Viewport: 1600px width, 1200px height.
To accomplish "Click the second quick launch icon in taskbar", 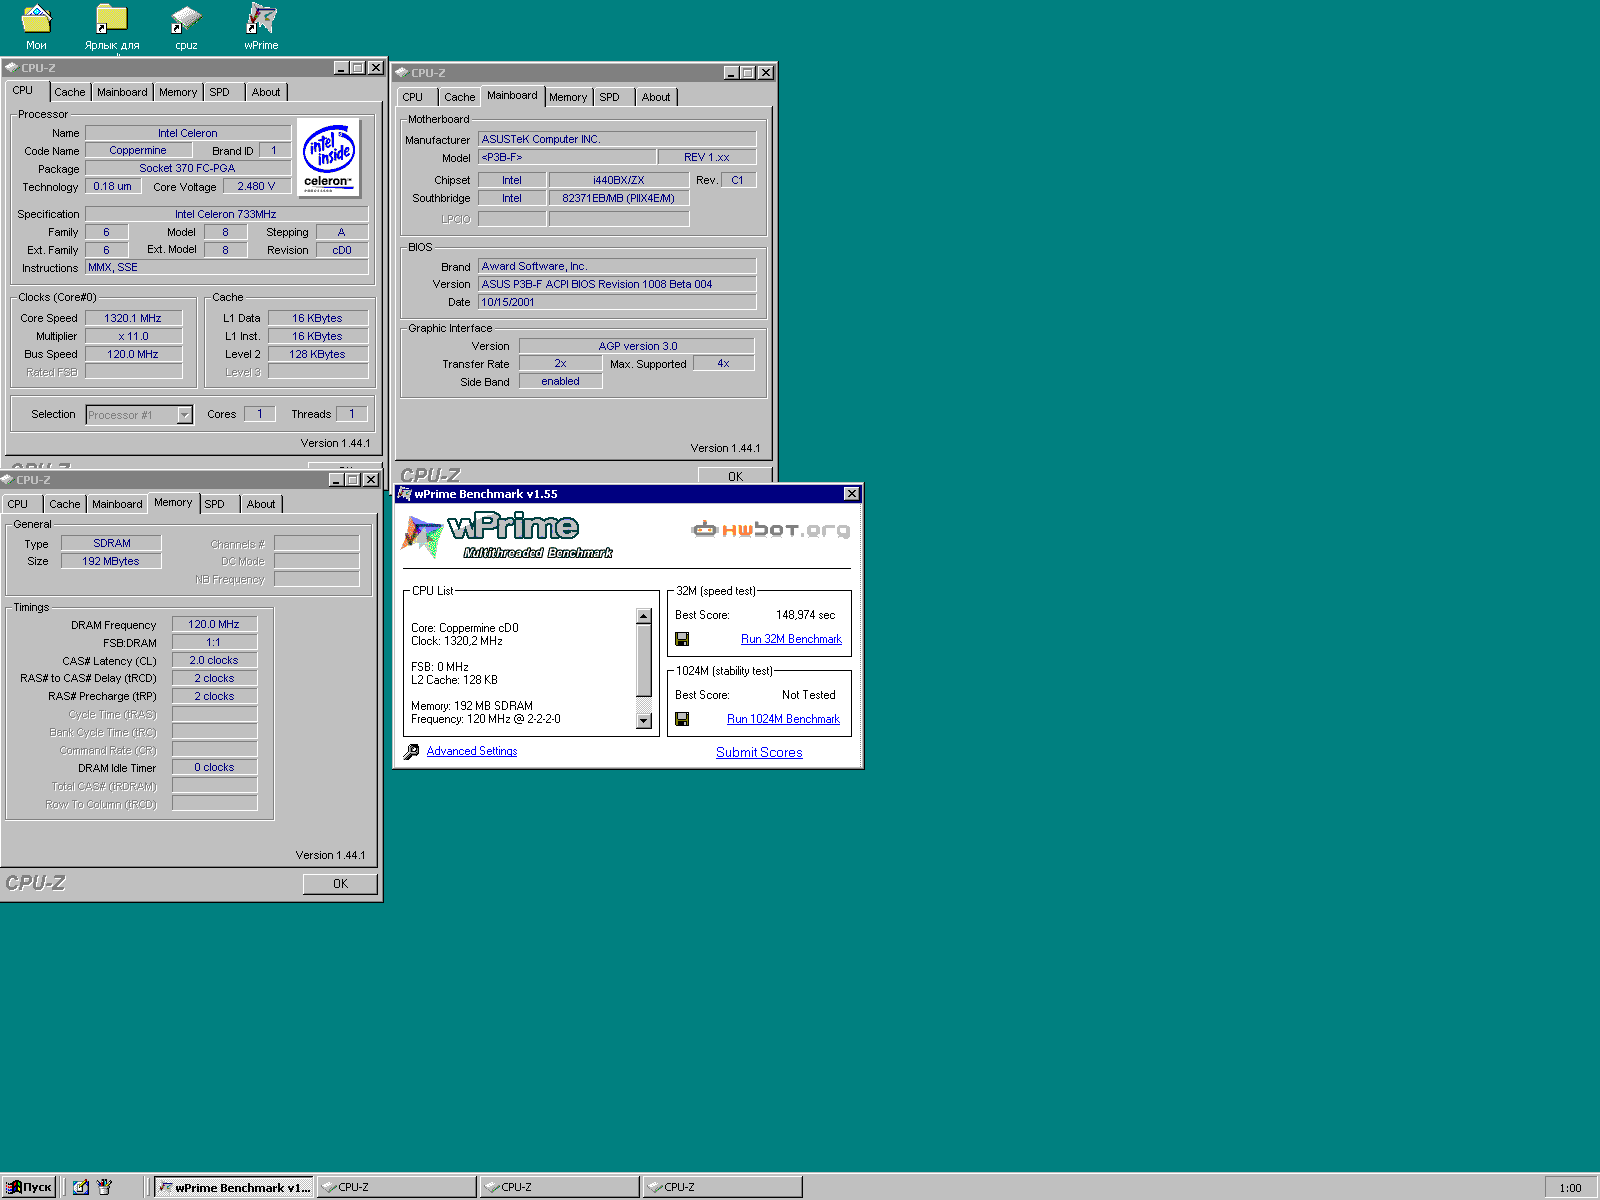I will click(x=104, y=1187).
